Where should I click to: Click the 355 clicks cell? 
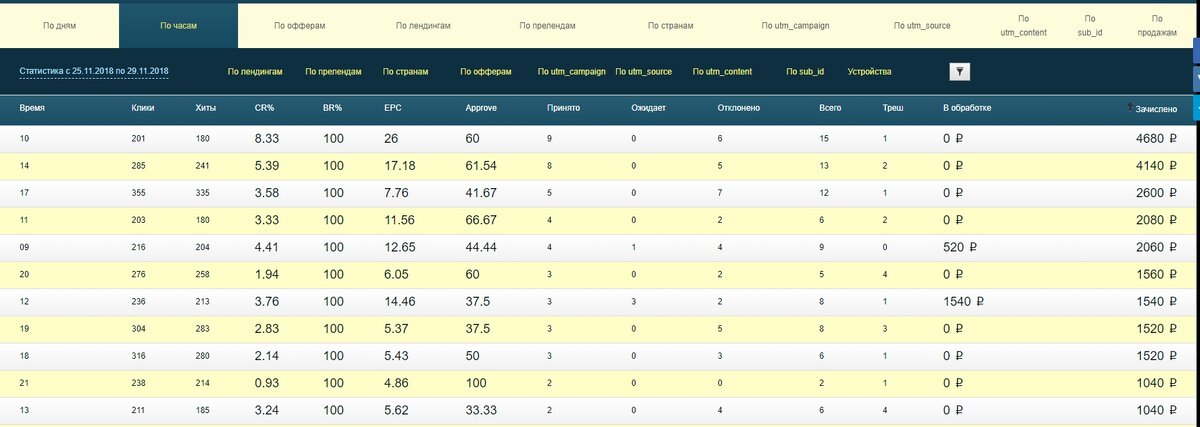pos(139,192)
